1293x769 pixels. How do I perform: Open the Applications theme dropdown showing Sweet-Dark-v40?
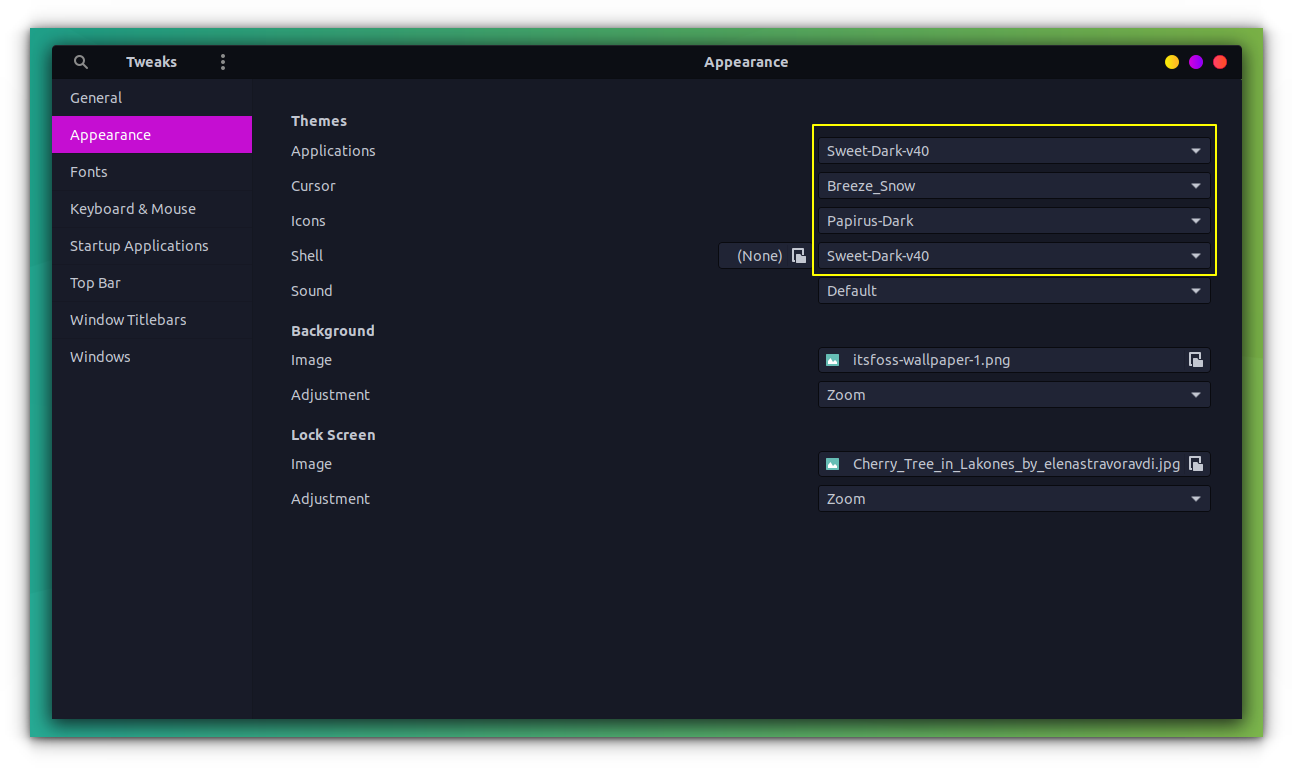coord(1013,150)
